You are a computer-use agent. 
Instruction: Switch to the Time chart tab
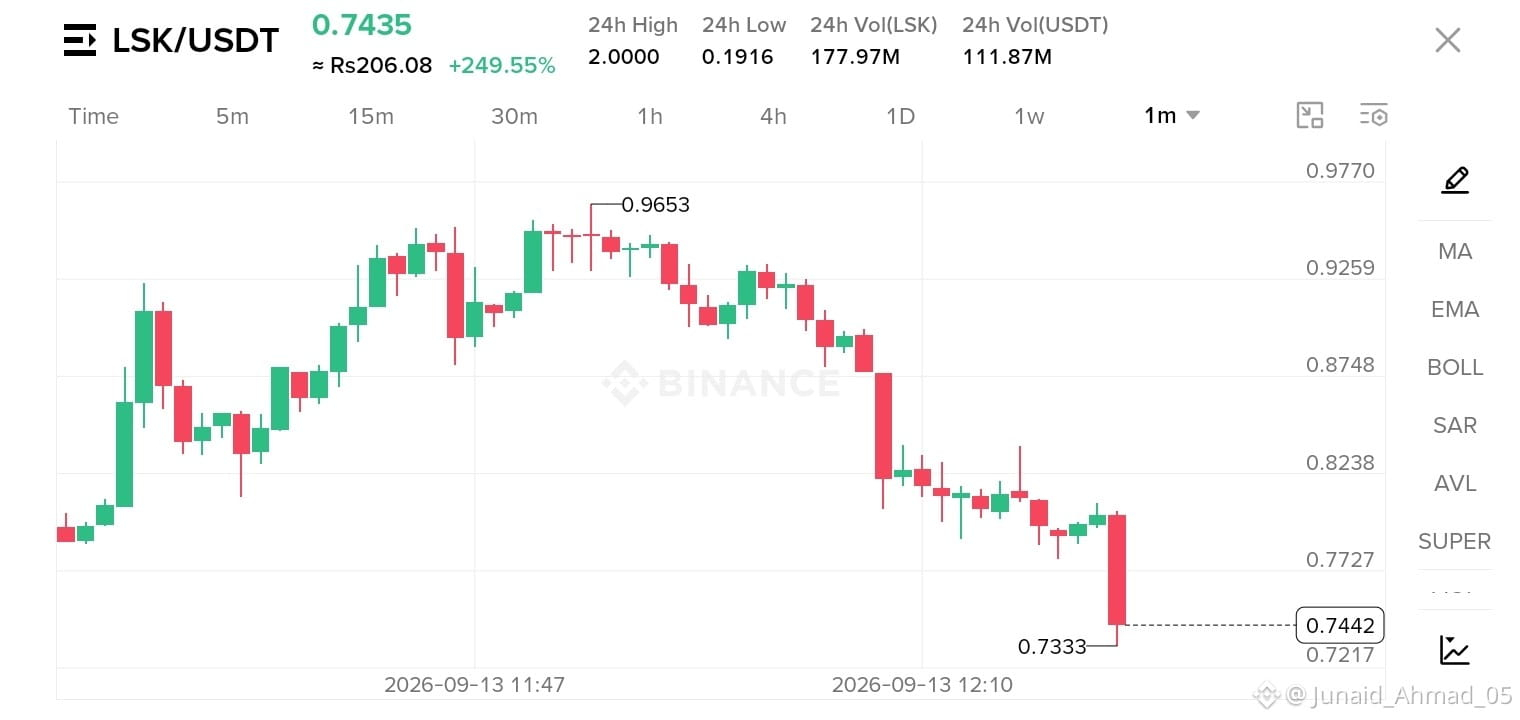[93, 116]
